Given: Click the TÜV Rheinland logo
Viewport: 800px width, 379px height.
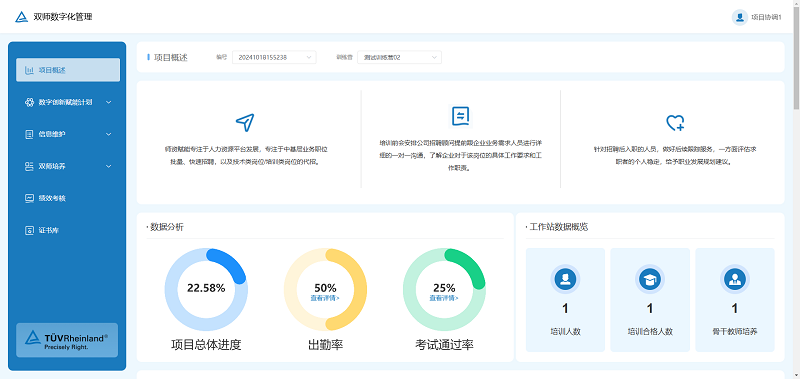Looking at the screenshot, I should [x=67, y=340].
